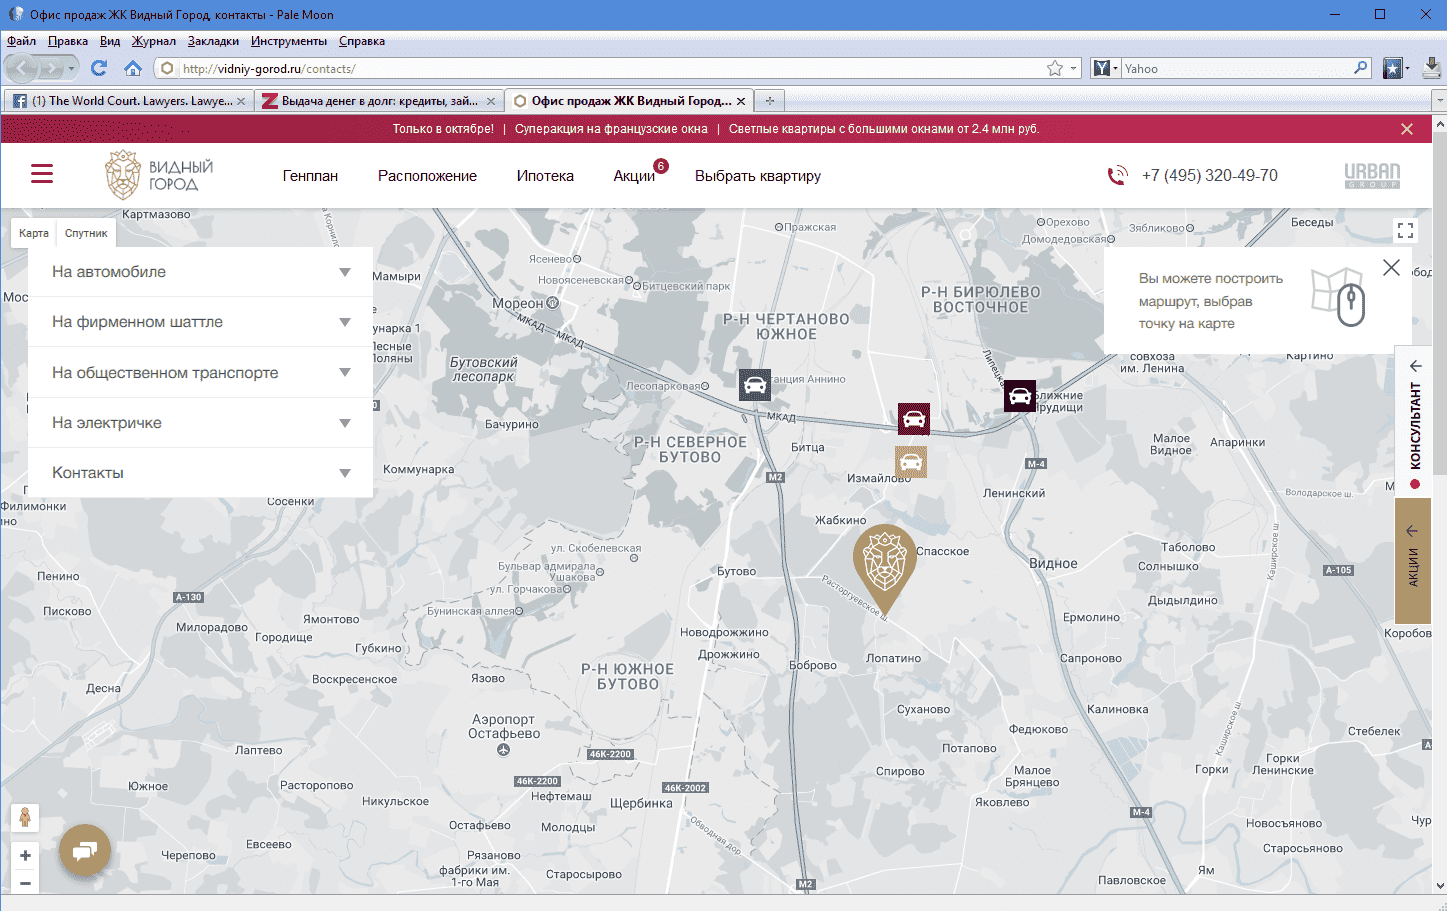Open the Акции page link
Screen dimensions: 1447x911
tap(634, 176)
